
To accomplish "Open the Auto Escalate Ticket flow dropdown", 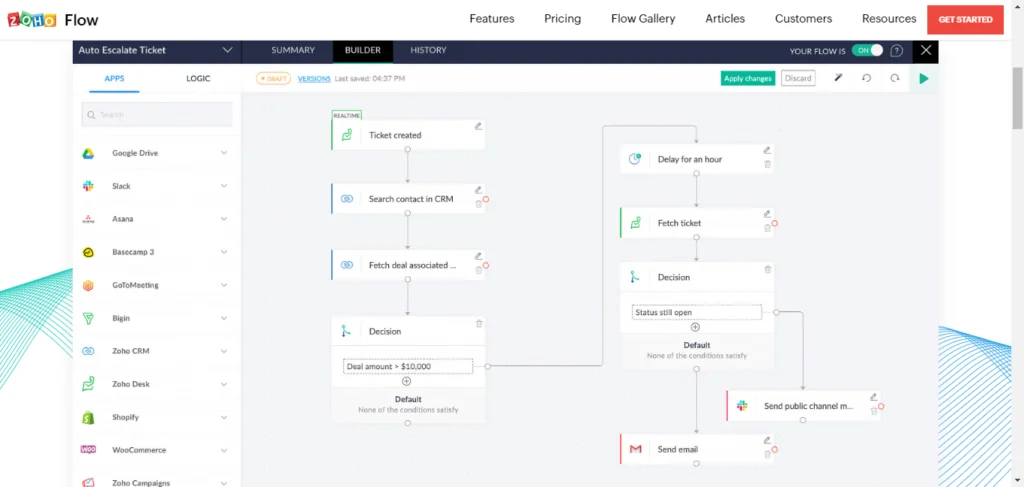I will (227, 50).
